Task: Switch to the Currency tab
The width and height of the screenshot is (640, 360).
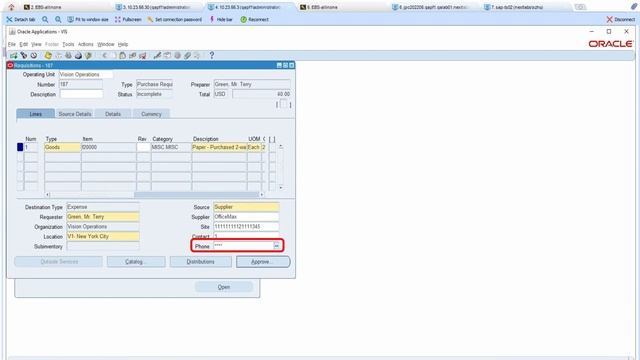Action: click(151, 114)
